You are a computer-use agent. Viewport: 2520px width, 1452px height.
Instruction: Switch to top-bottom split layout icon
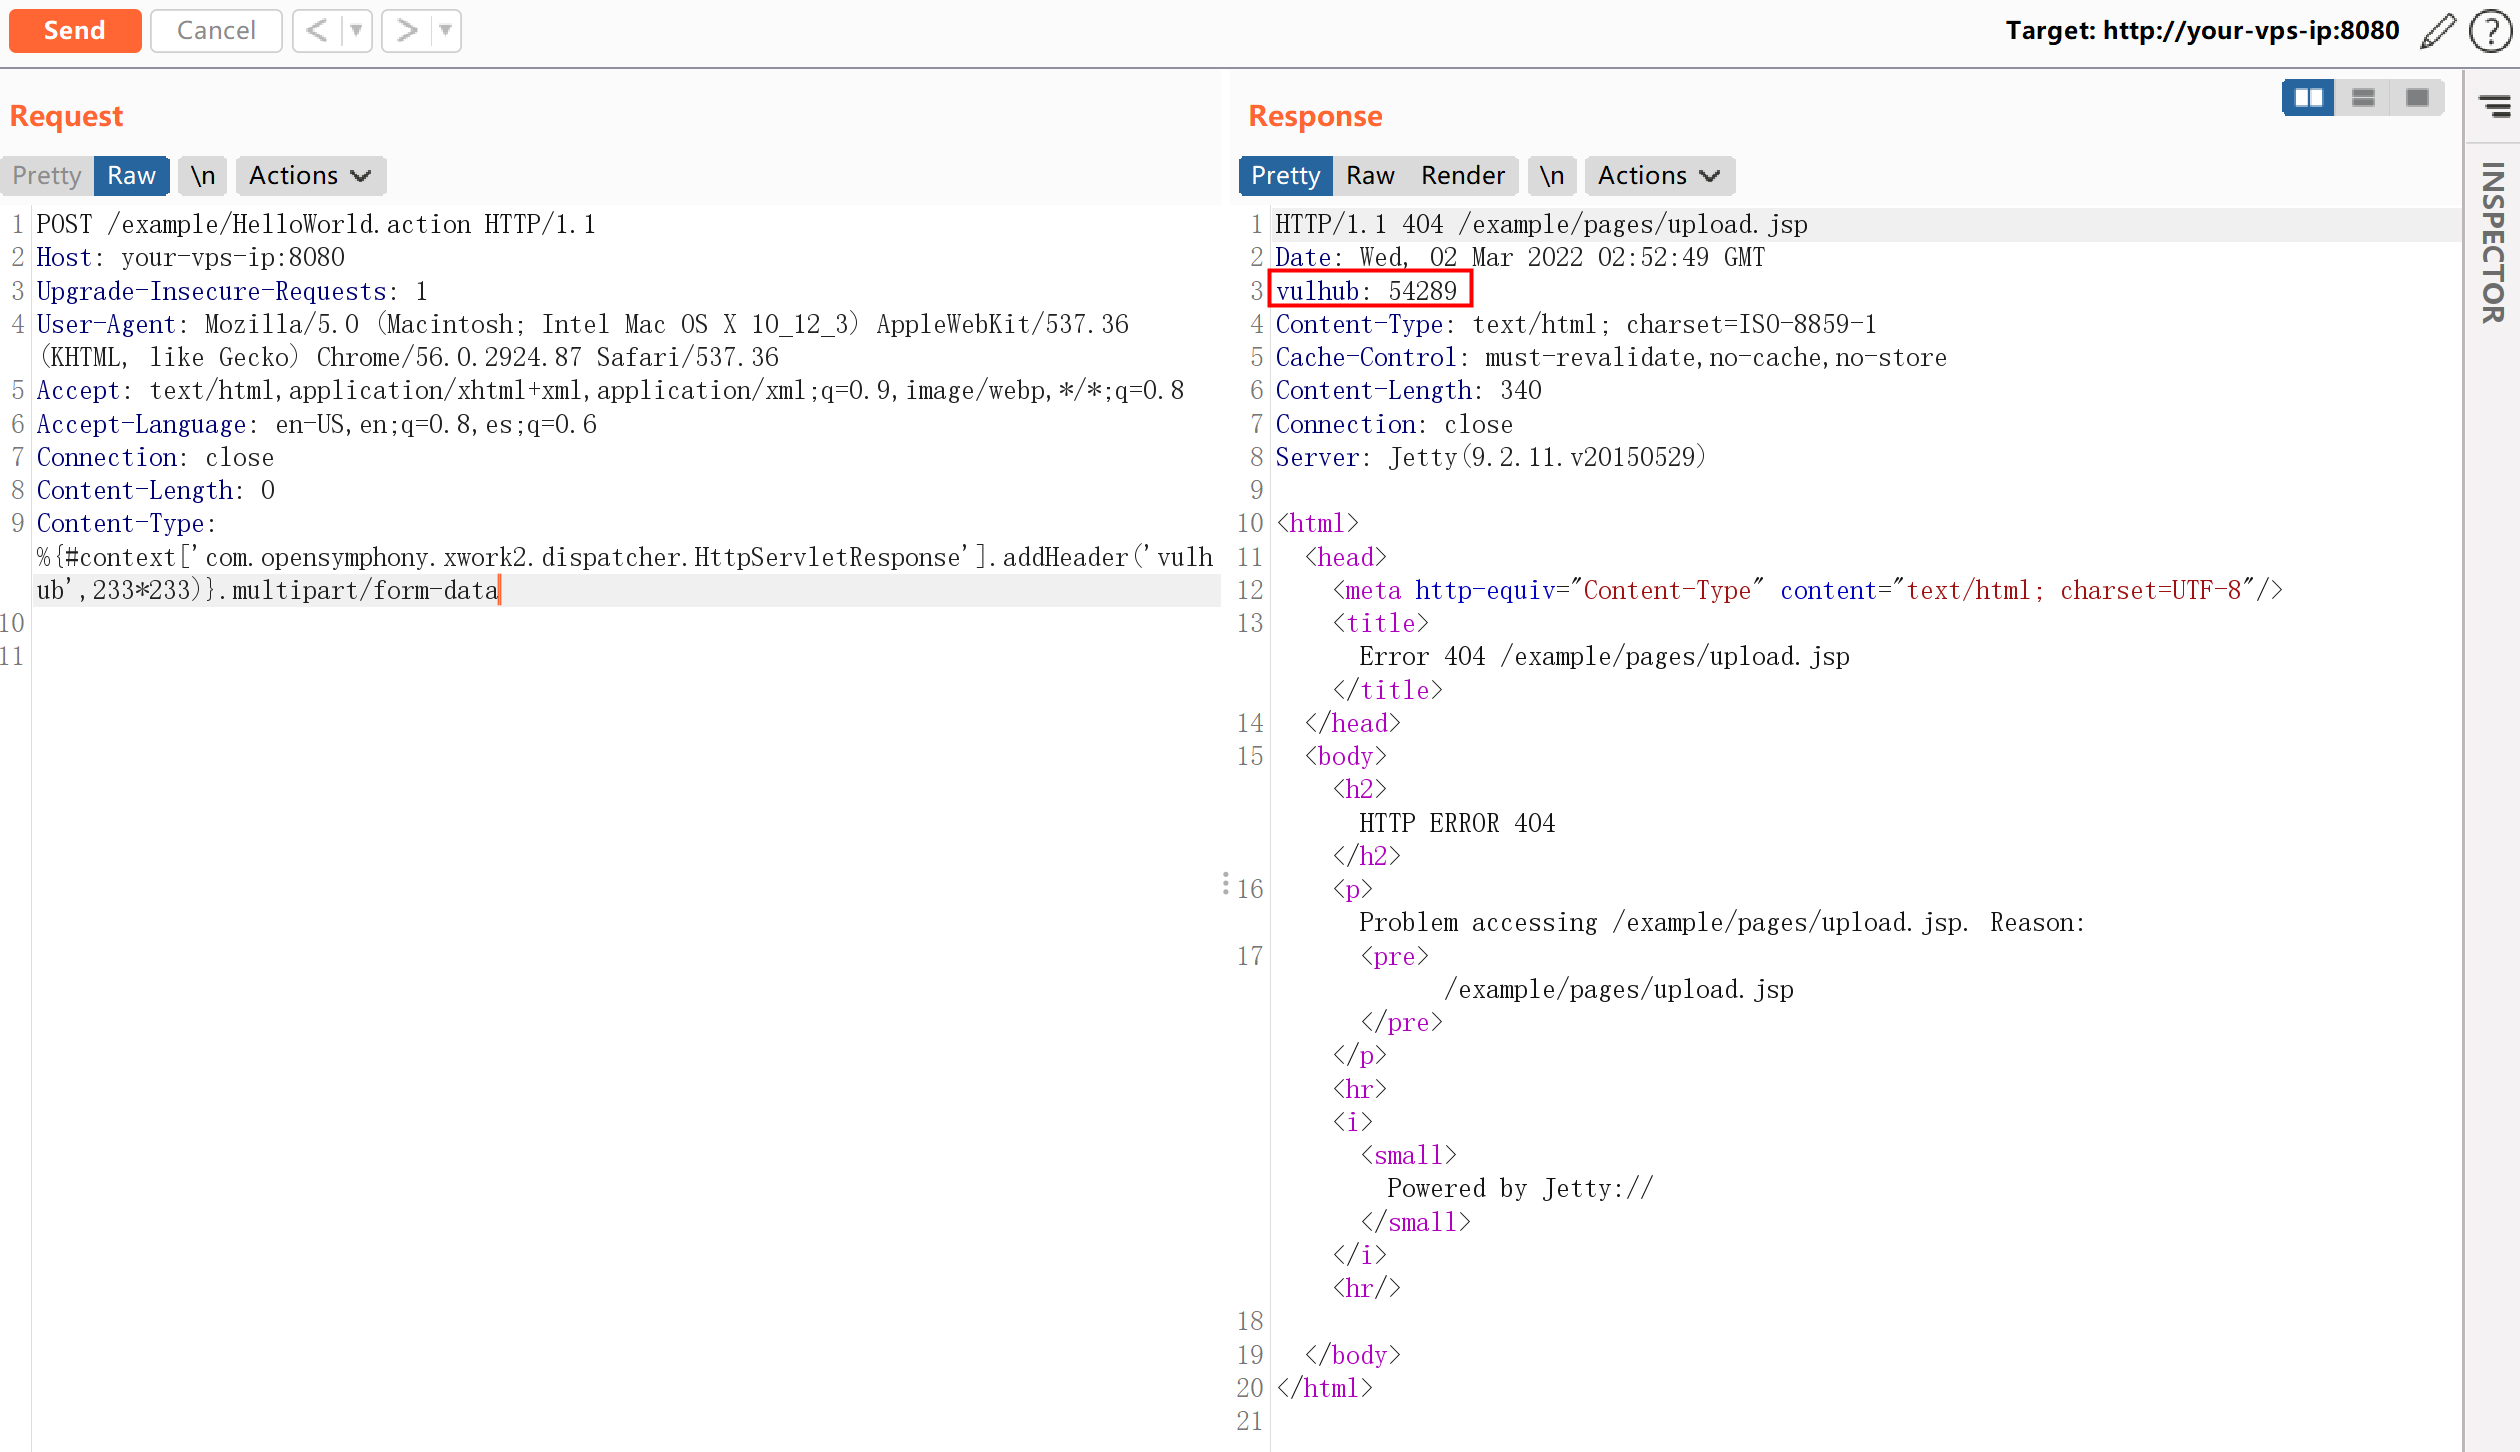(2363, 98)
